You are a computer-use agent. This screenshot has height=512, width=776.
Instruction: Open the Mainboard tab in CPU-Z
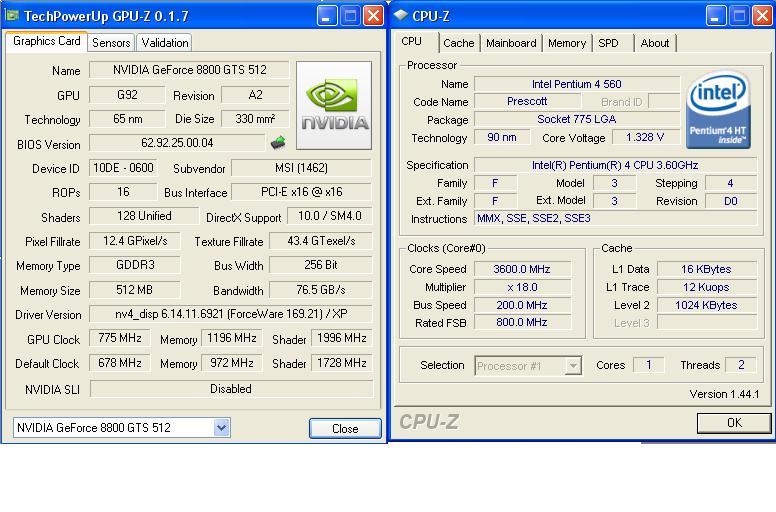(x=511, y=43)
